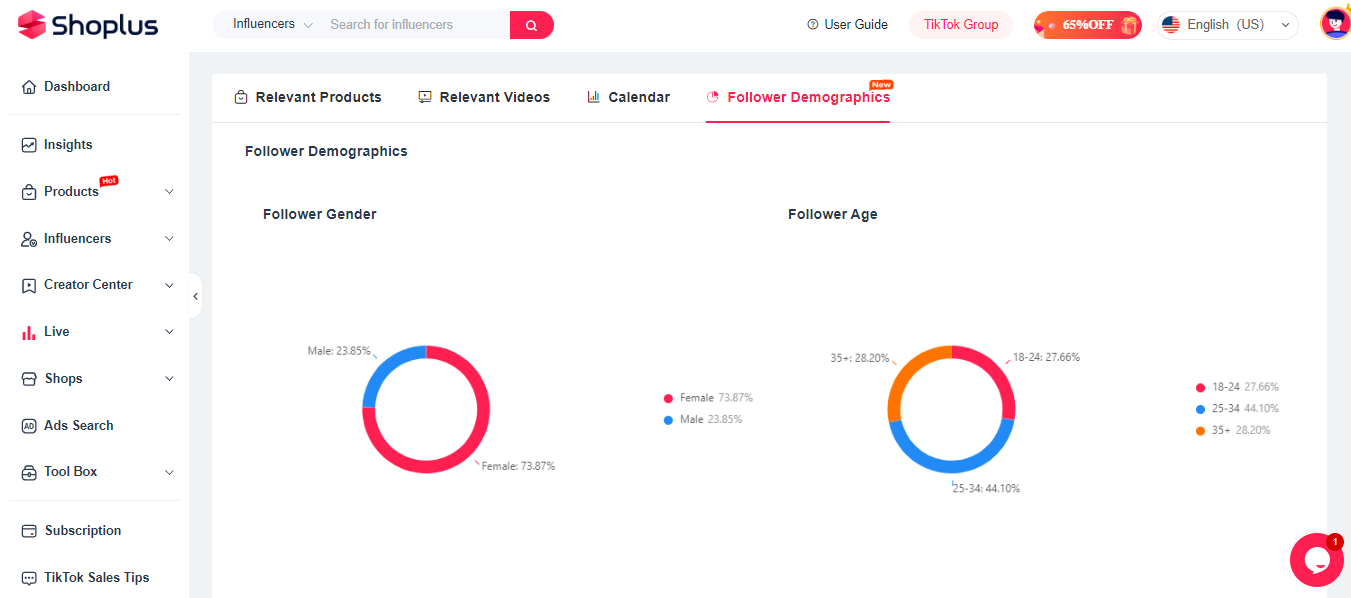
Task: Open the Influencers search type dropdown
Action: [273, 24]
